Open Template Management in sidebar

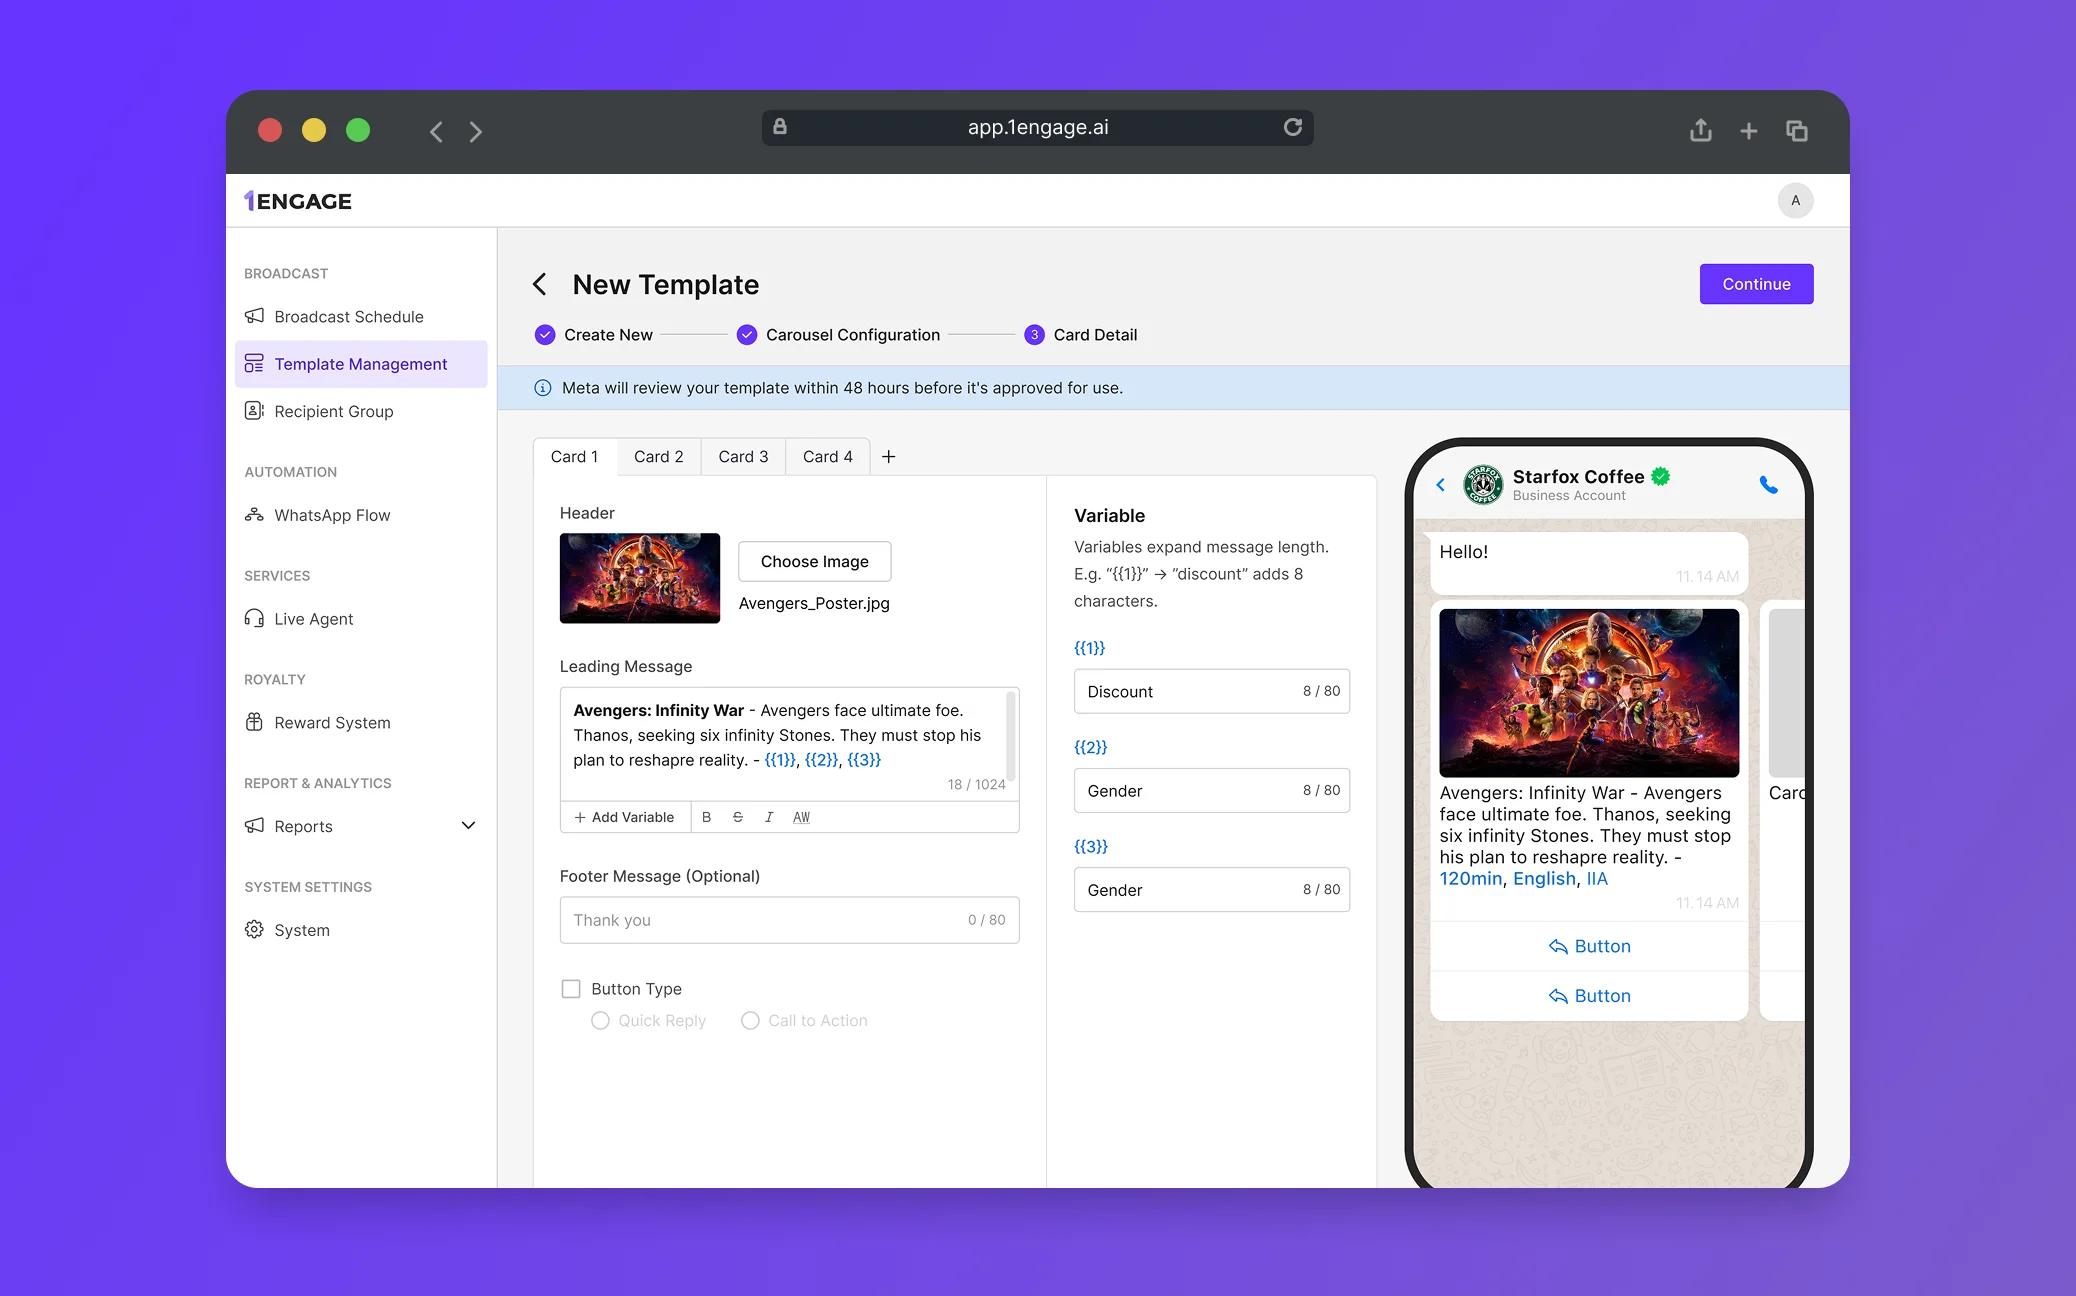pos(361,364)
